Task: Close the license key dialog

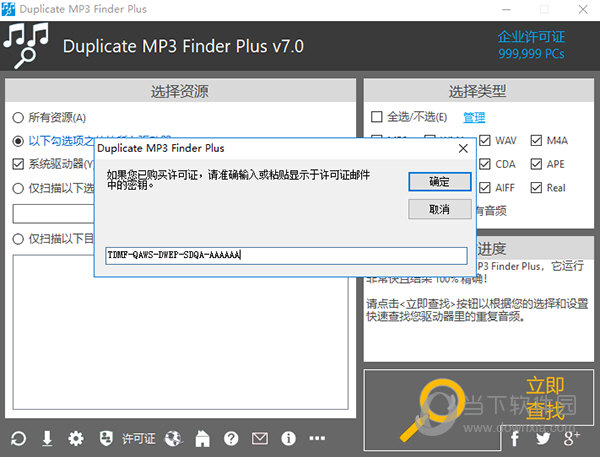Action: pos(463,149)
